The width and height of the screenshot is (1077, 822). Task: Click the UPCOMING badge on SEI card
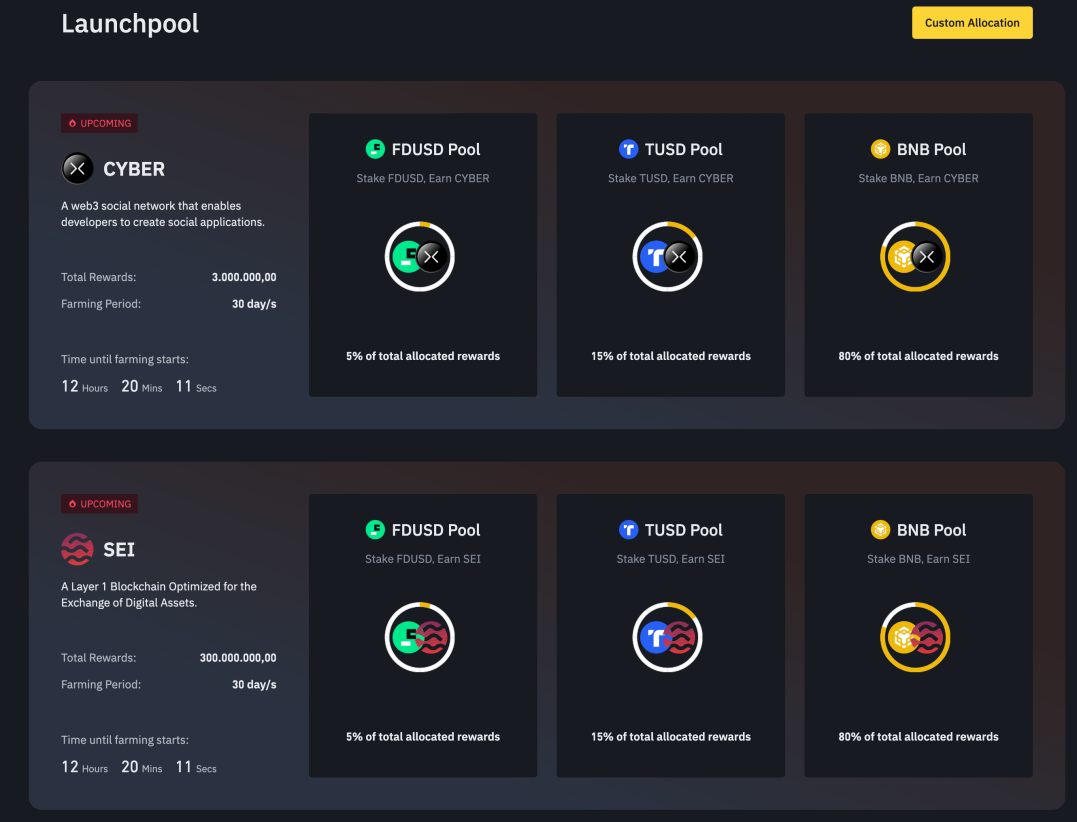point(99,504)
